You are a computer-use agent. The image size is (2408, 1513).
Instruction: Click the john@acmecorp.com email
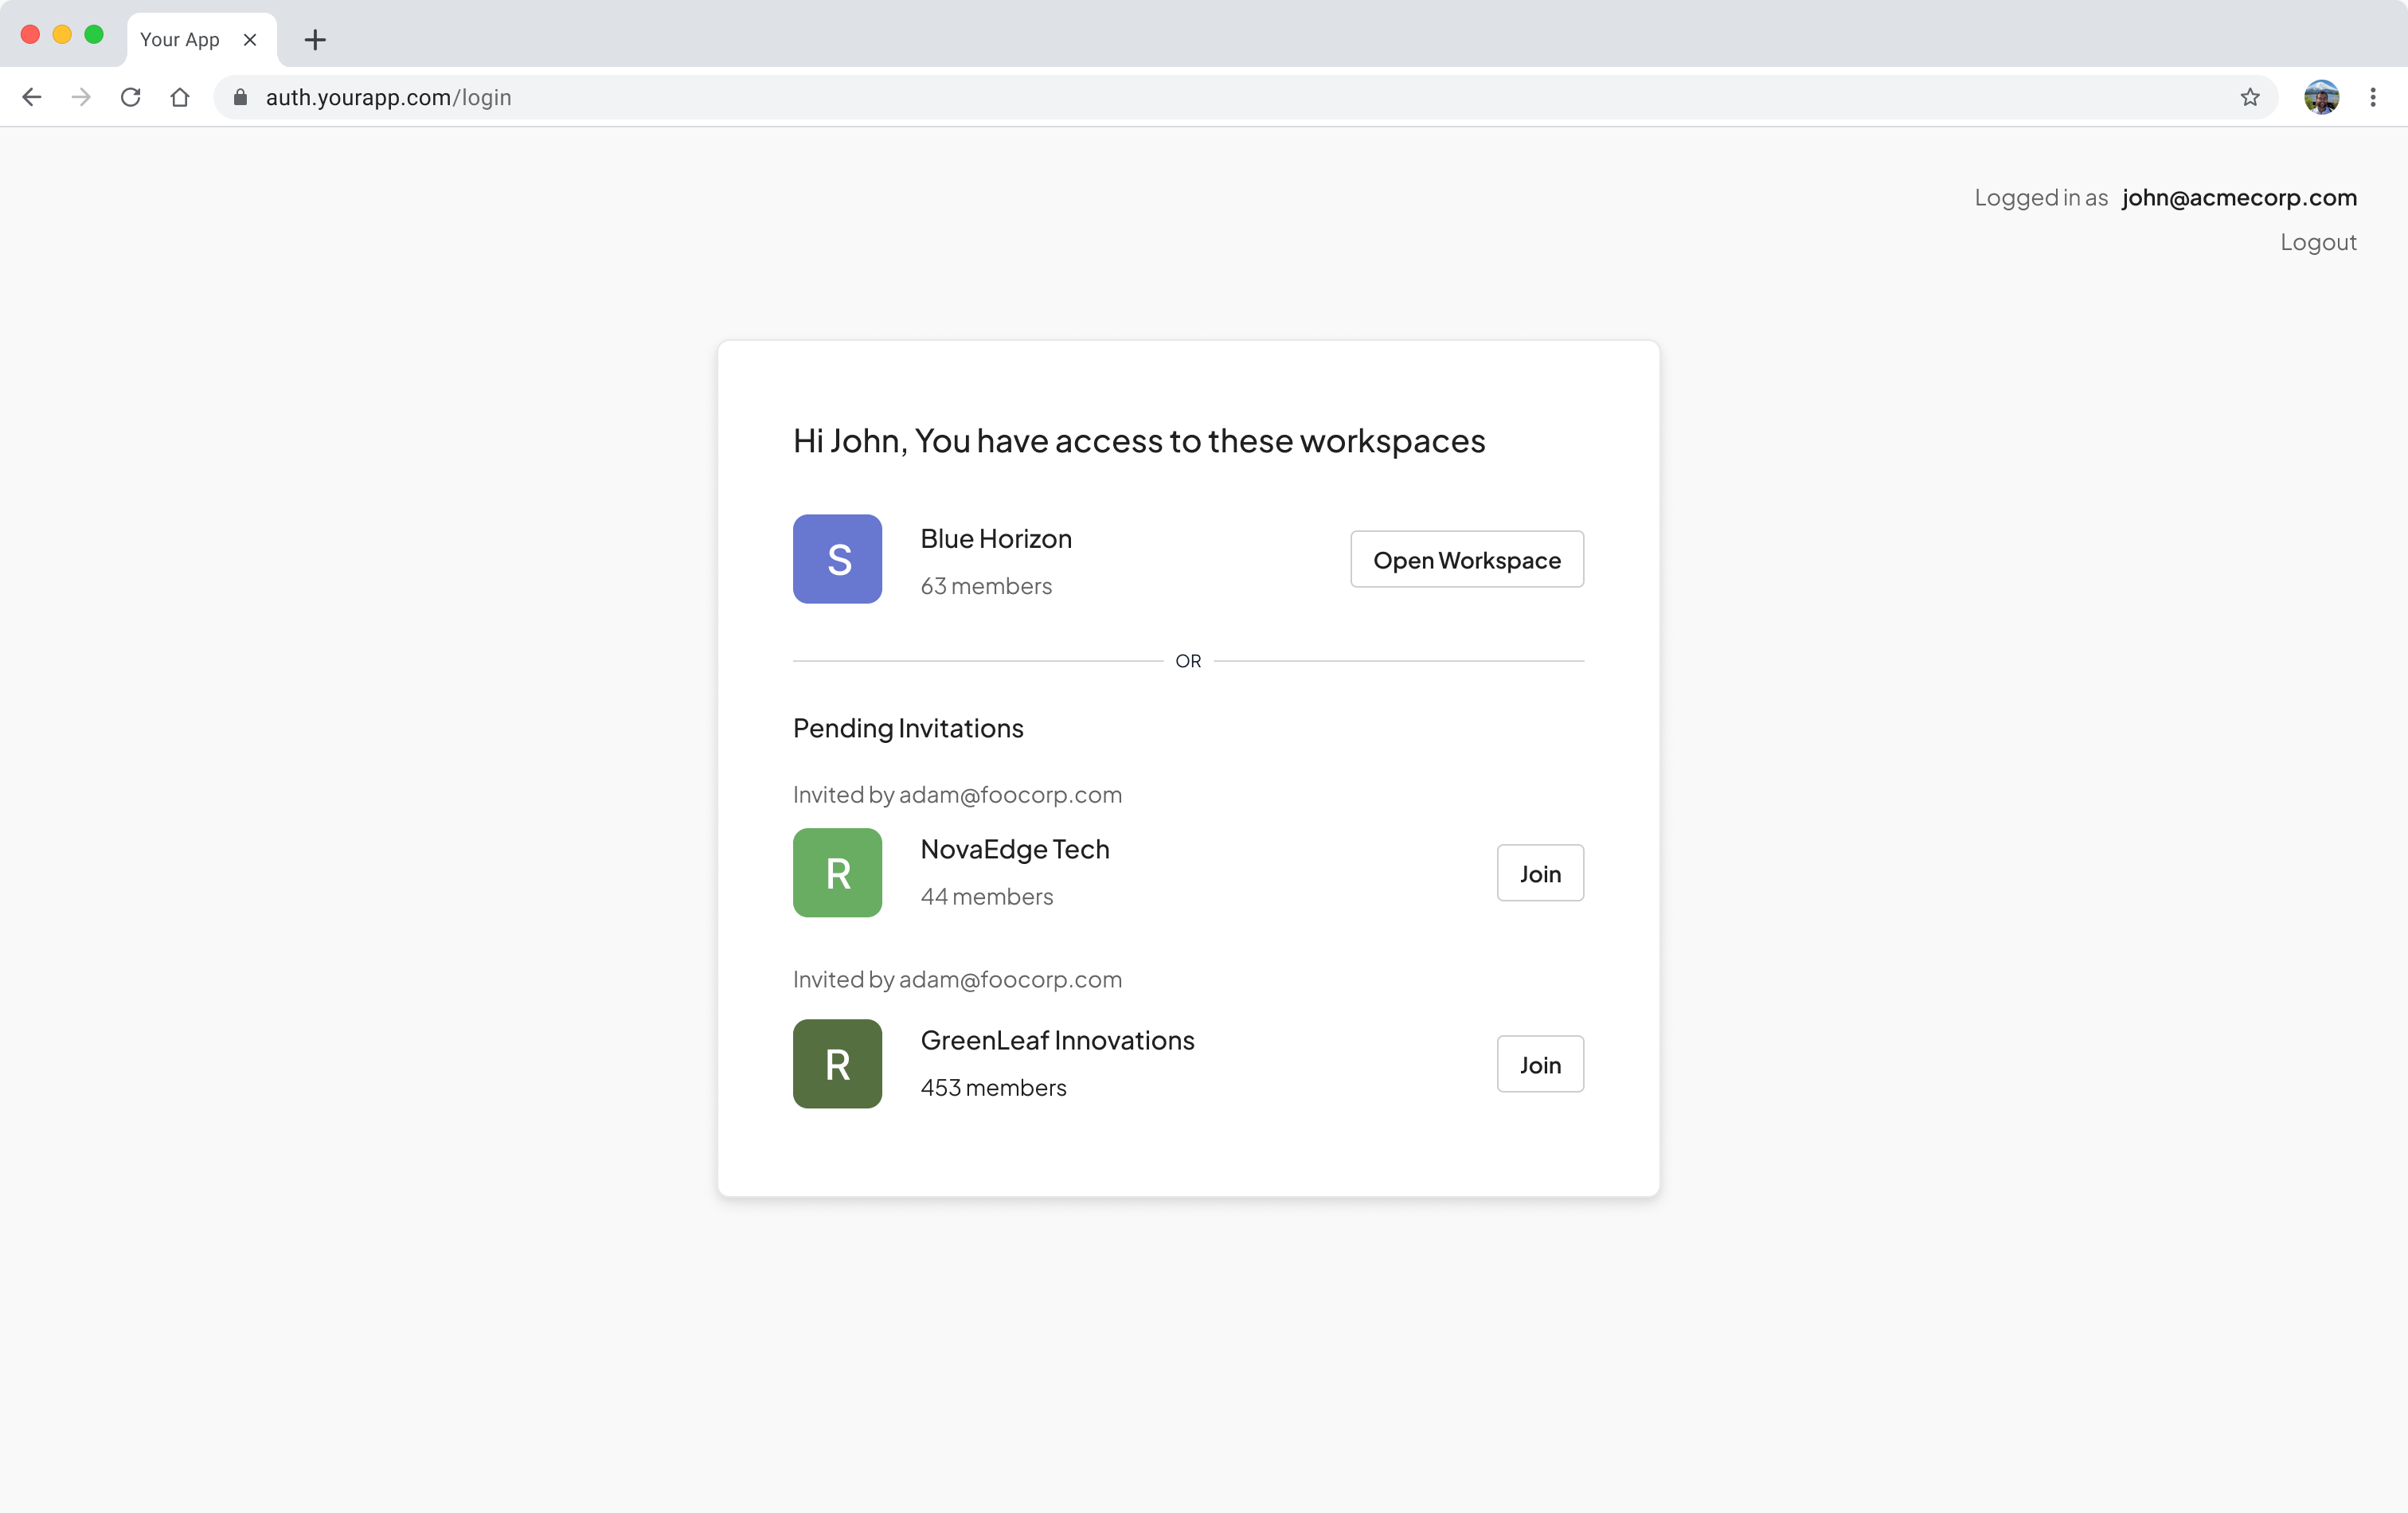click(x=2239, y=197)
